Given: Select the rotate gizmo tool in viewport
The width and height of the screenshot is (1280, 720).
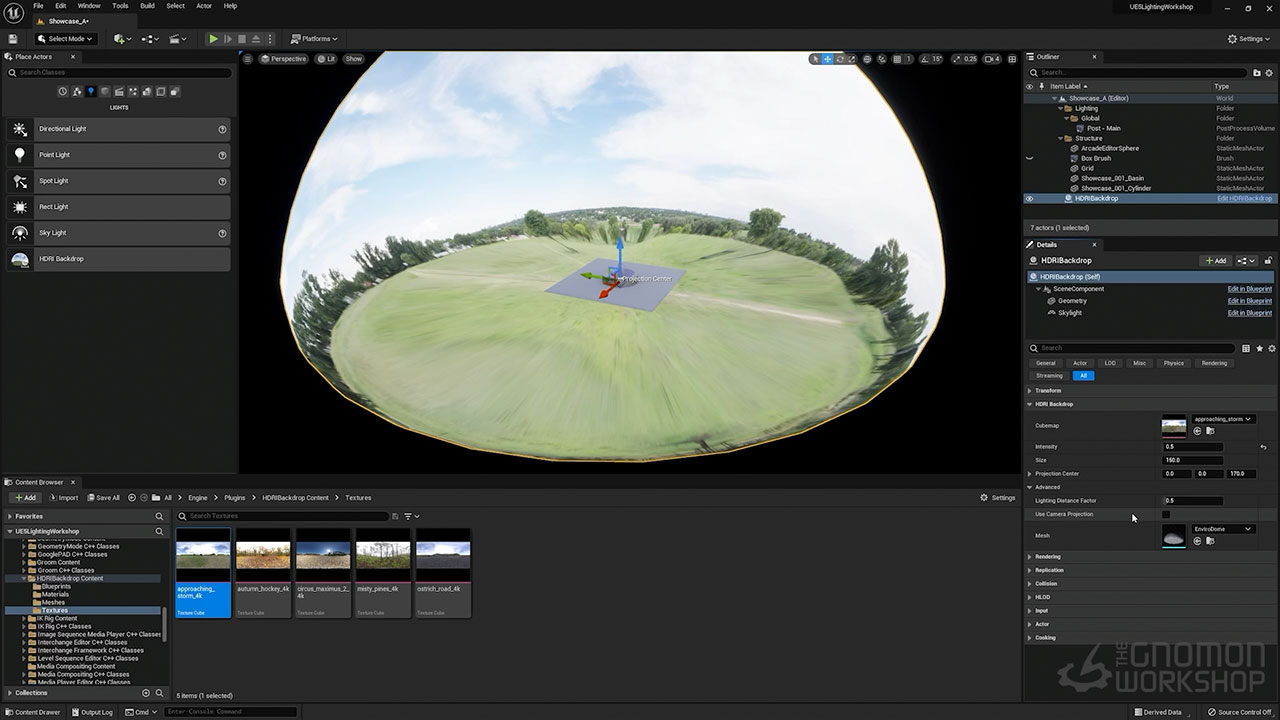Looking at the screenshot, I should pos(839,59).
